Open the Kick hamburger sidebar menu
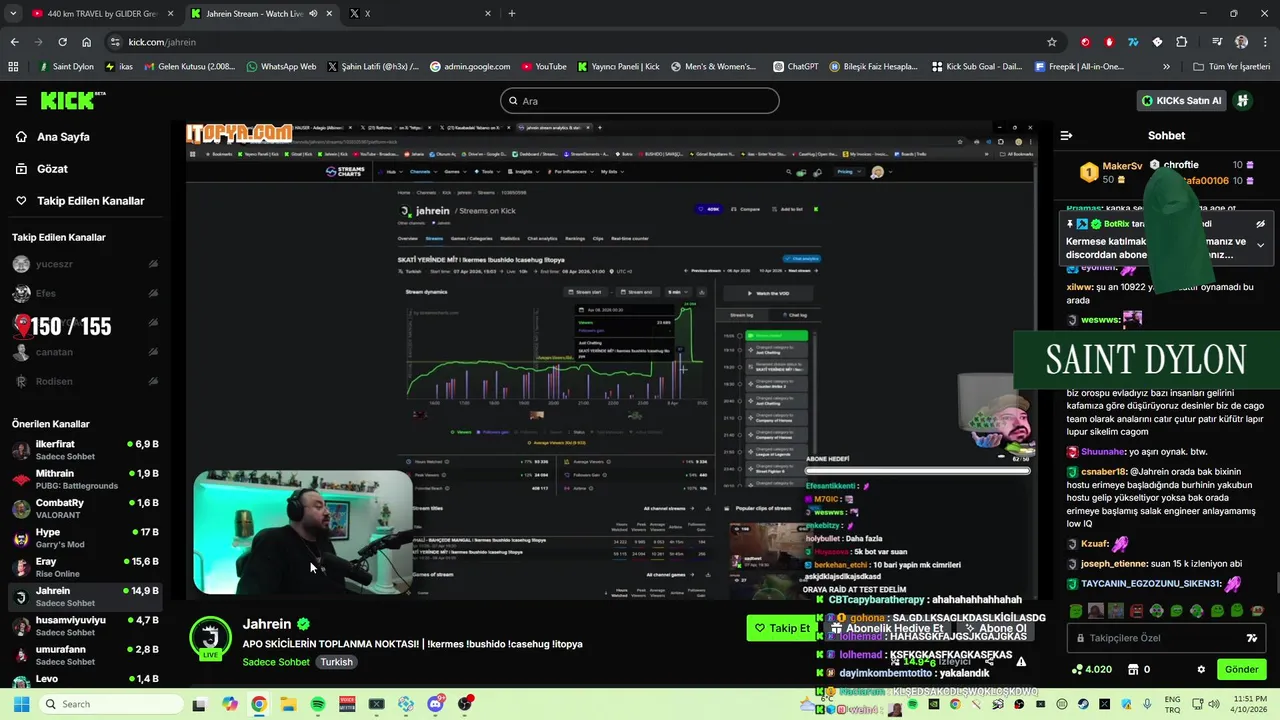The width and height of the screenshot is (1280, 720). coord(21,101)
